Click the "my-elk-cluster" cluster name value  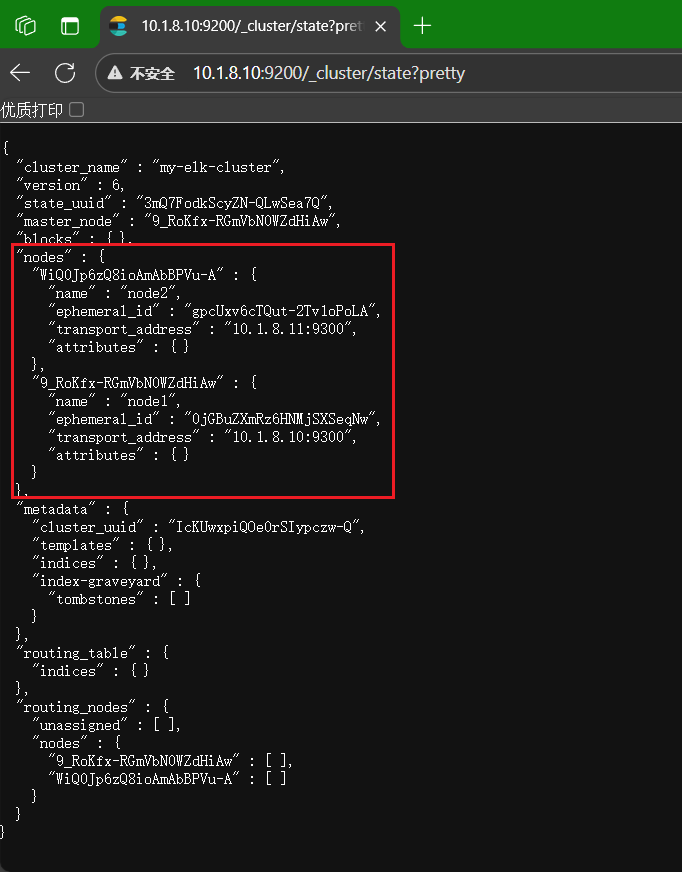[x=215, y=167]
